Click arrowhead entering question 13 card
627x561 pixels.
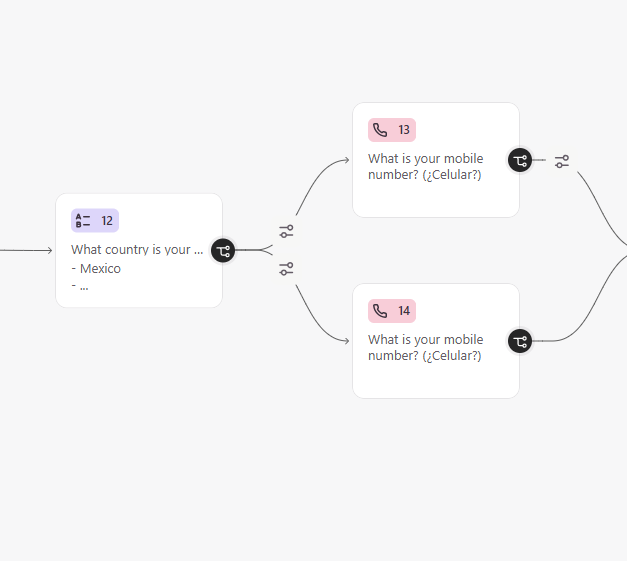[x=345, y=160]
